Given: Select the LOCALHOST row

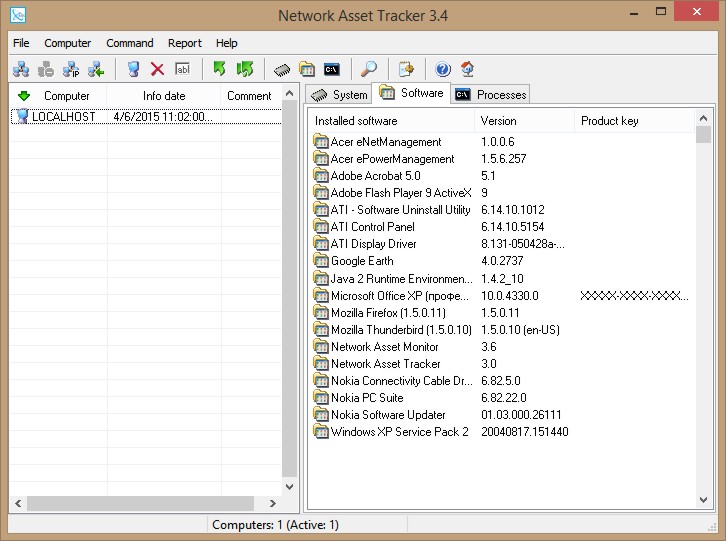Looking at the screenshot, I should (146, 117).
